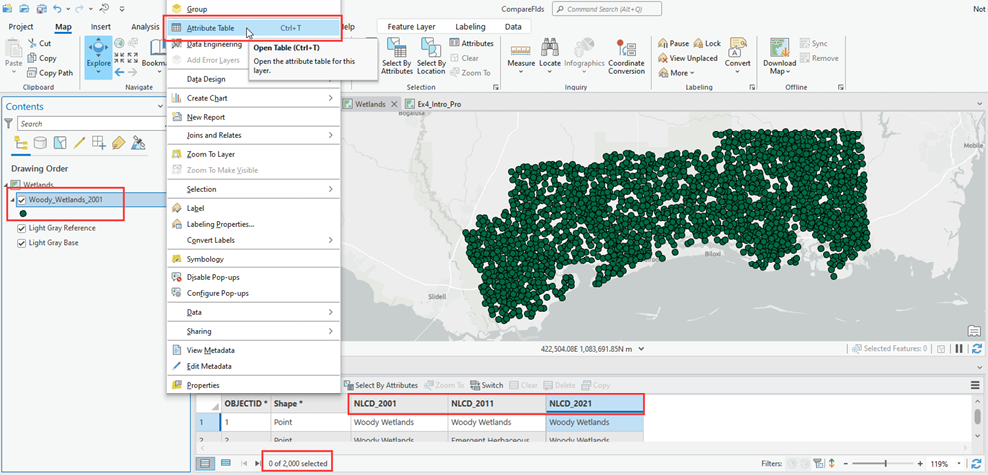Click the OBJECTID column header
The width and height of the screenshot is (988, 475).
coord(246,404)
